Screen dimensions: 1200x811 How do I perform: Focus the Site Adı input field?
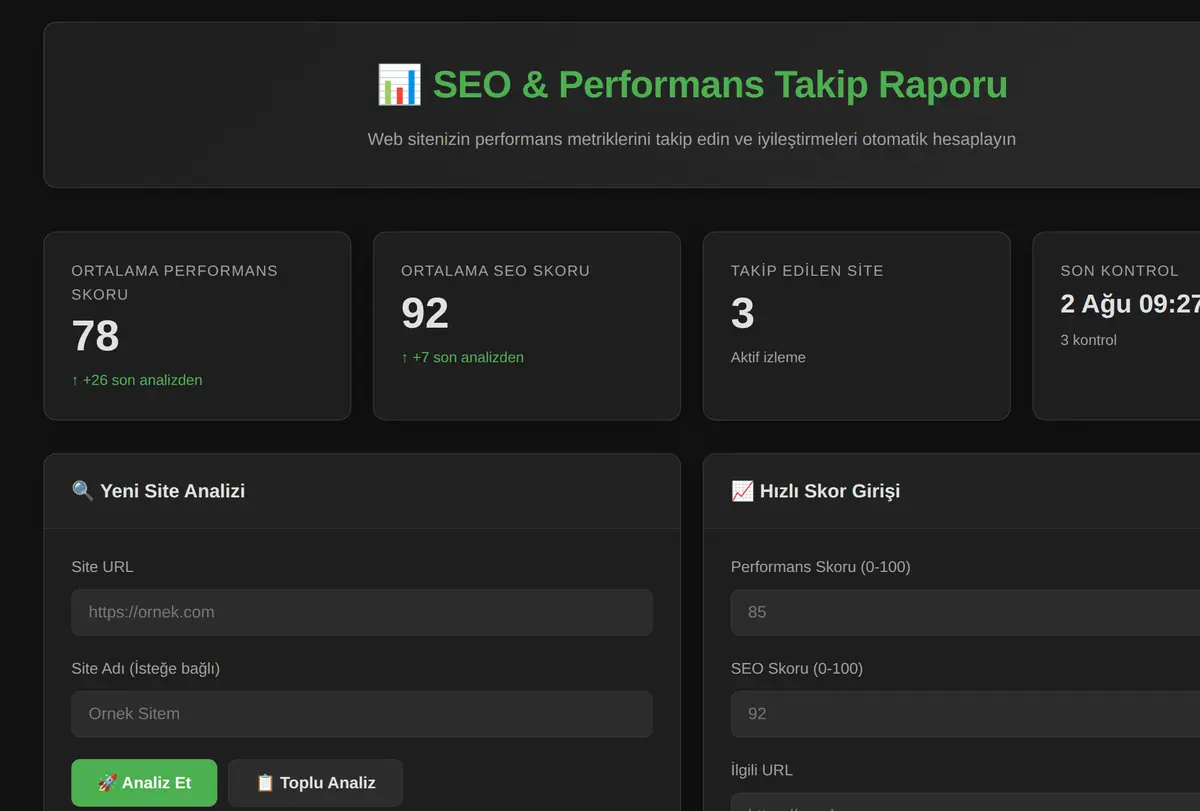(x=362, y=714)
